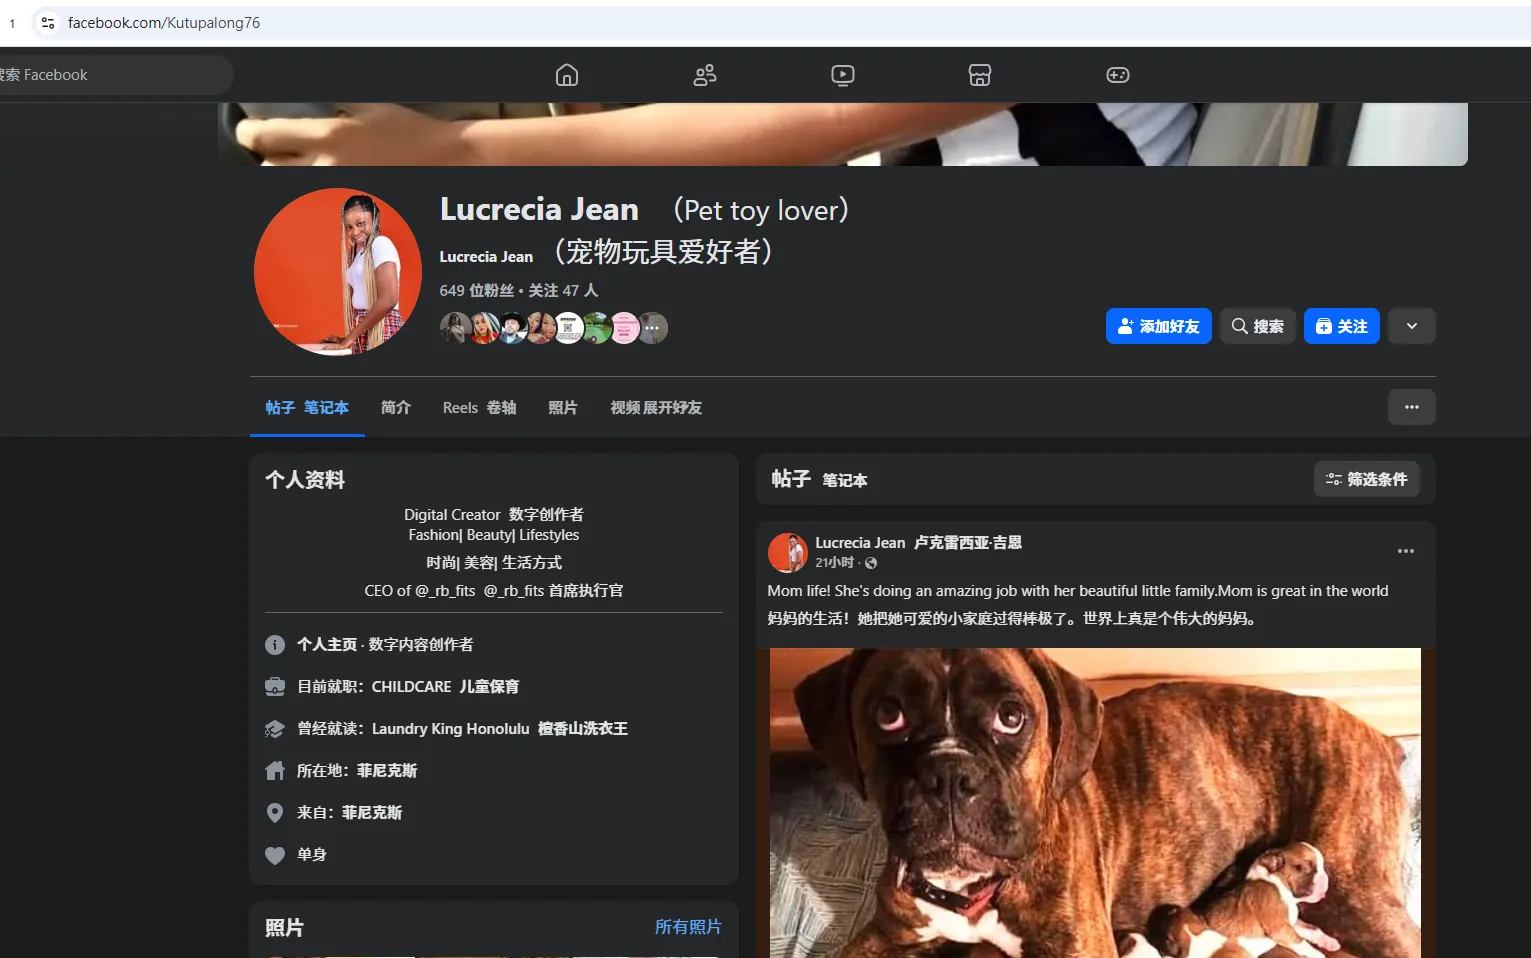Click the heart icon beside 单身
Viewport: 1531px width, 958px height.
275,855
